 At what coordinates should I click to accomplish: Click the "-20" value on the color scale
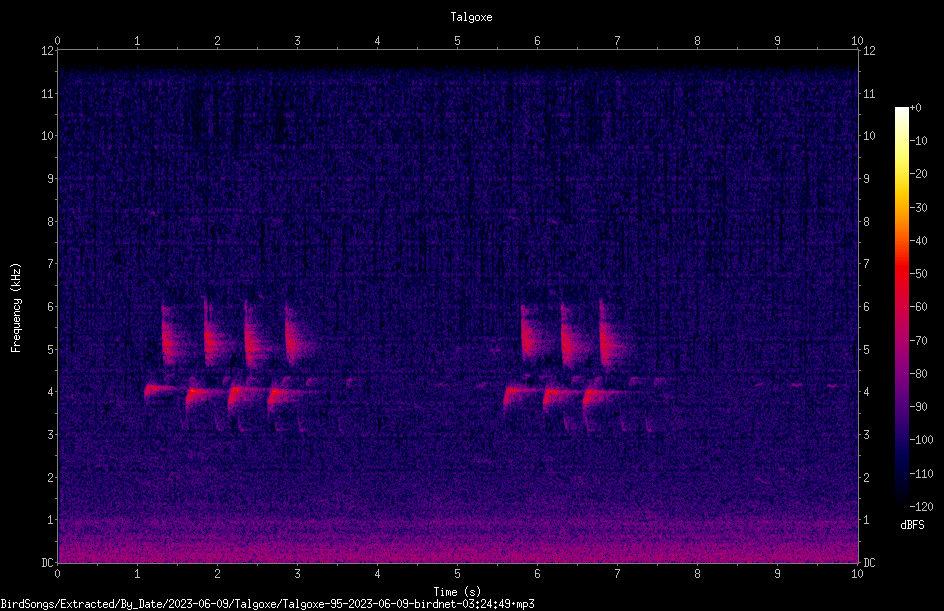click(919, 174)
